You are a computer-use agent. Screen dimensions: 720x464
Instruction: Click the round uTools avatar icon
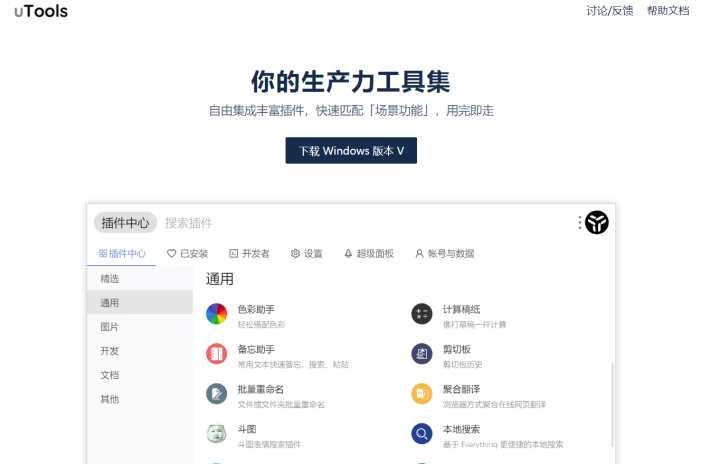[x=596, y=223]
